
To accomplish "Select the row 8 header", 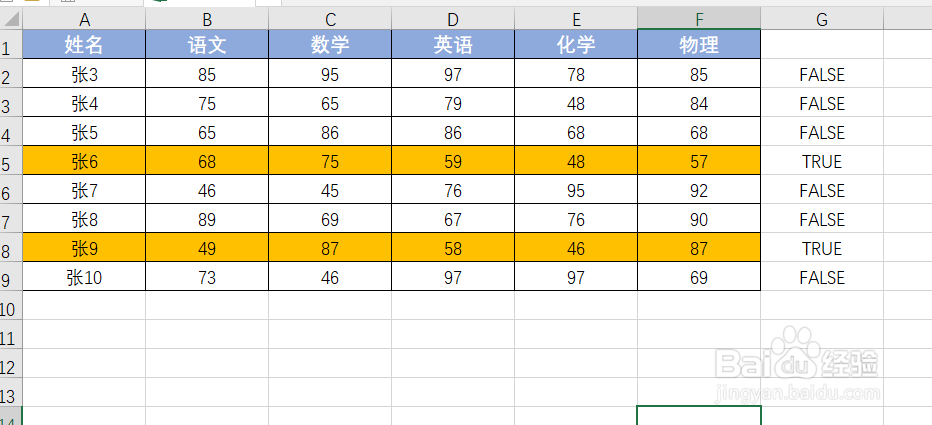I will (x=11, y=248).
